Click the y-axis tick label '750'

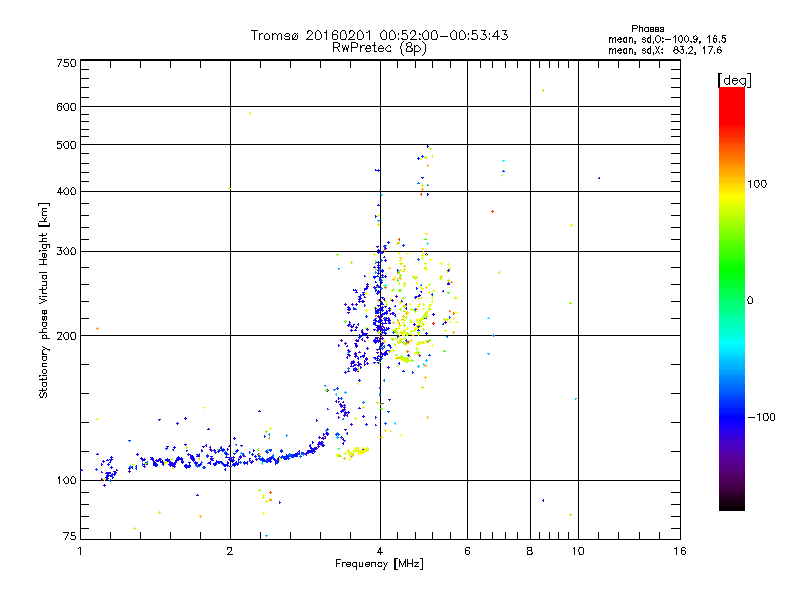[x=66, y=63]
